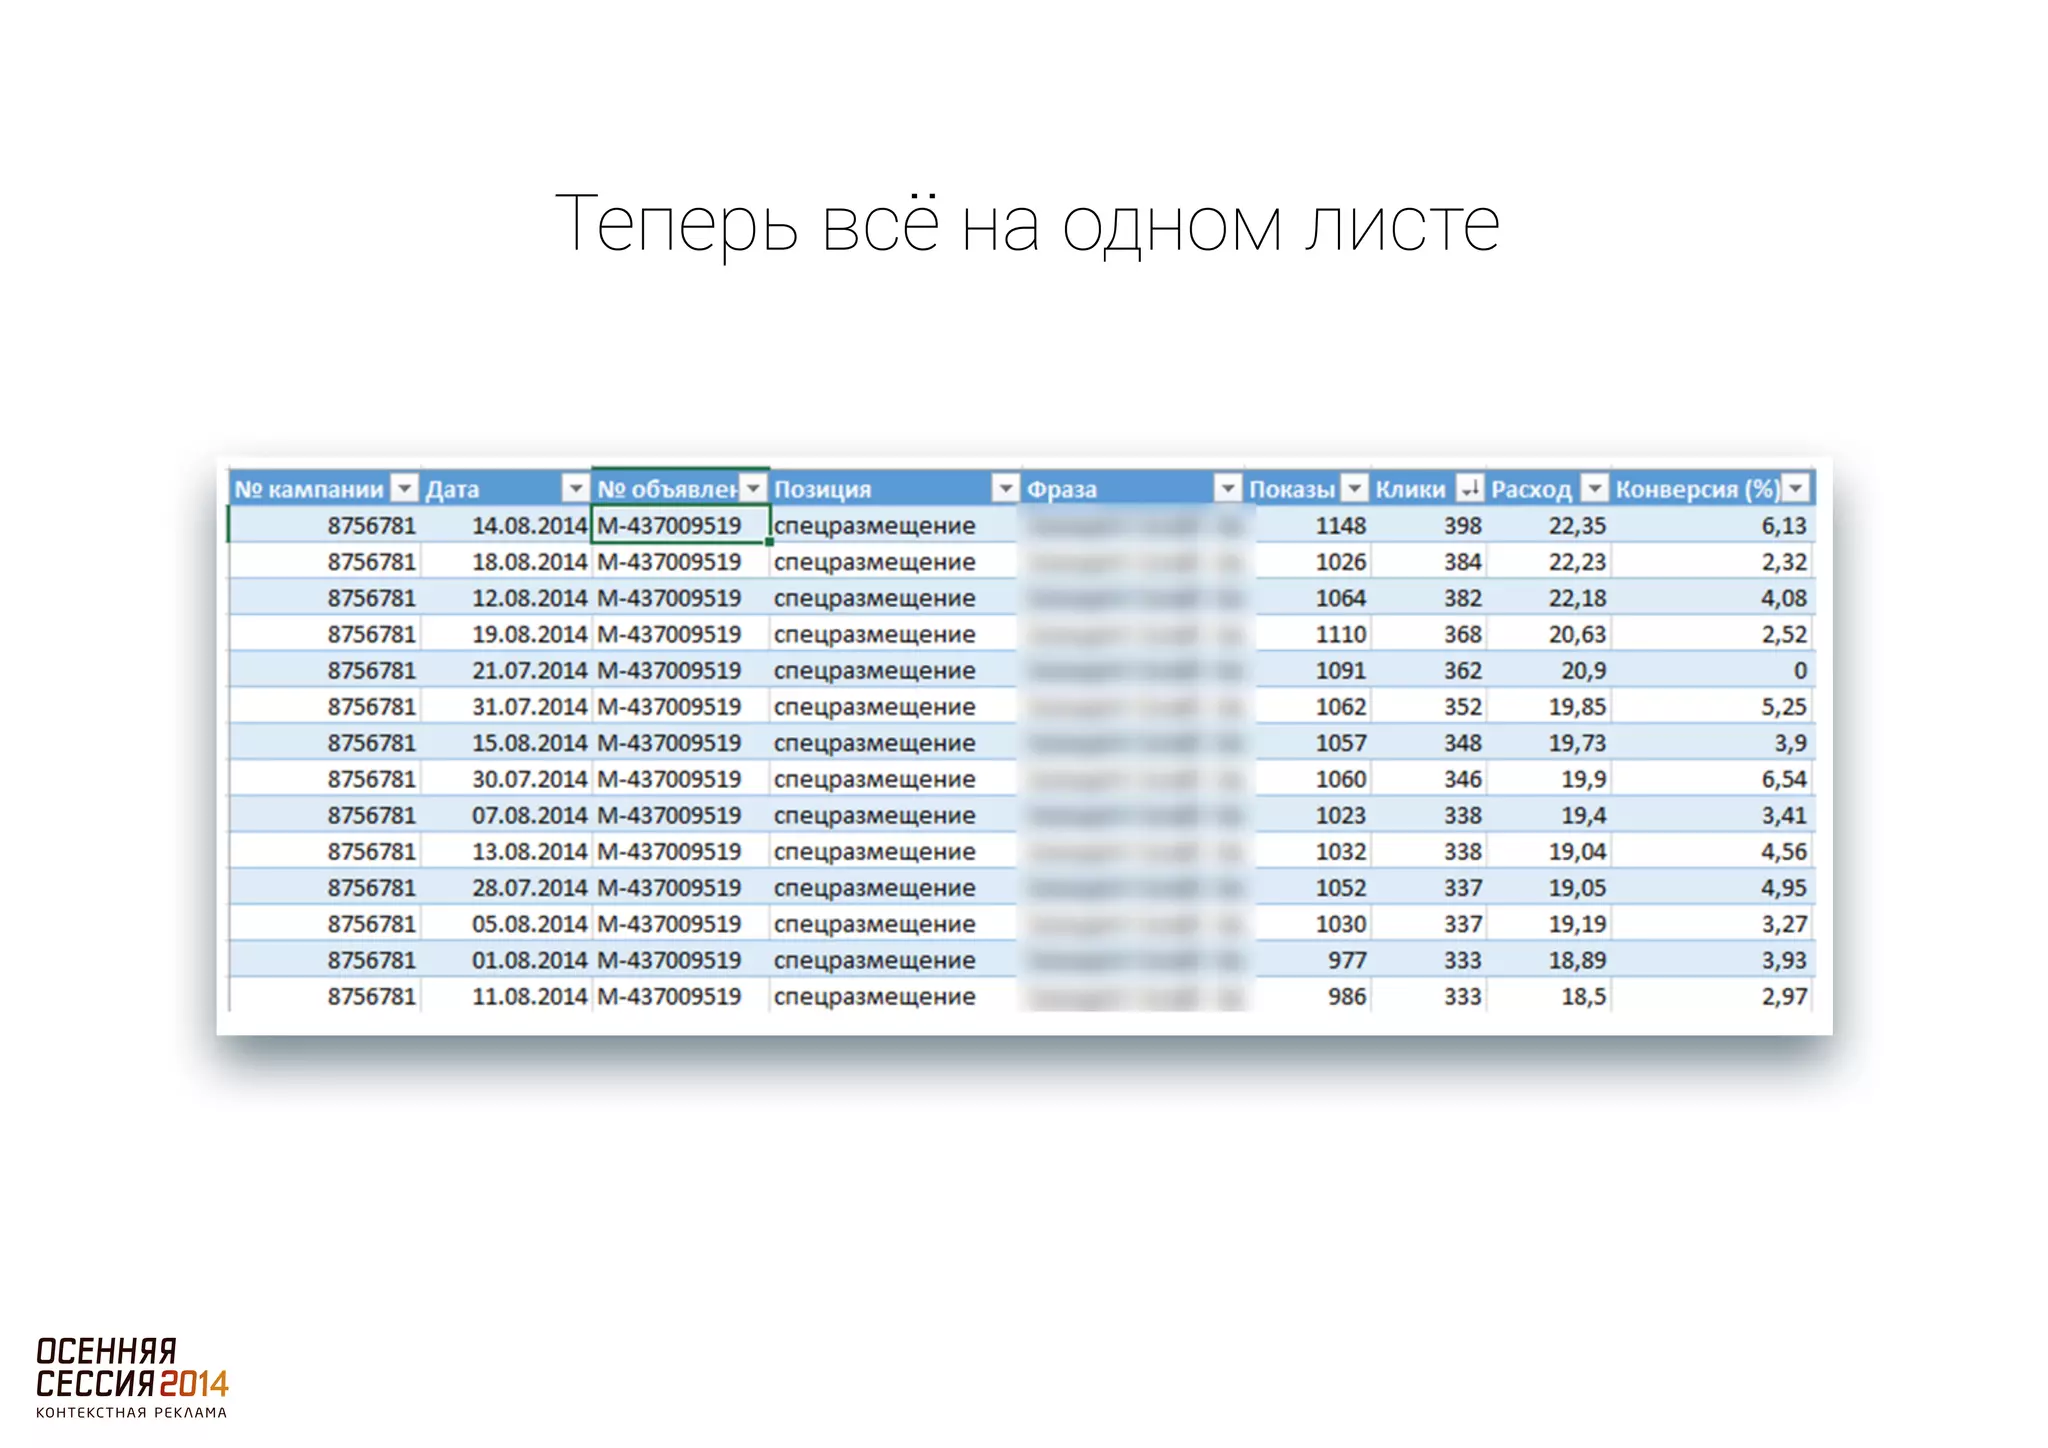Click the date cell 18.08.2014
This screenshot has height=1448, width=2048.
tap(506, 561)
